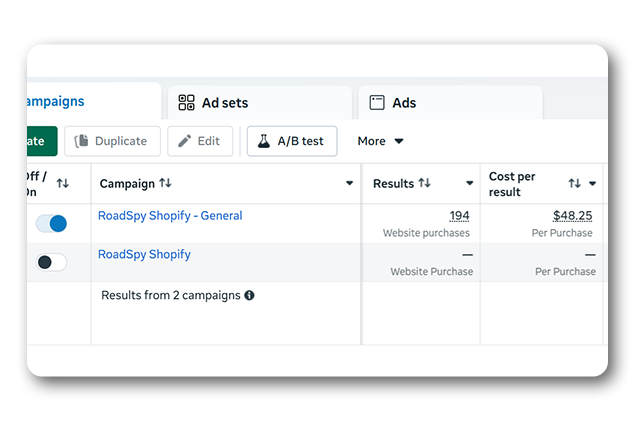This screenshot has height=421, width=635.
Task: Click info icon beside Results from 2 campaigns
Action: tap(249, 296)
